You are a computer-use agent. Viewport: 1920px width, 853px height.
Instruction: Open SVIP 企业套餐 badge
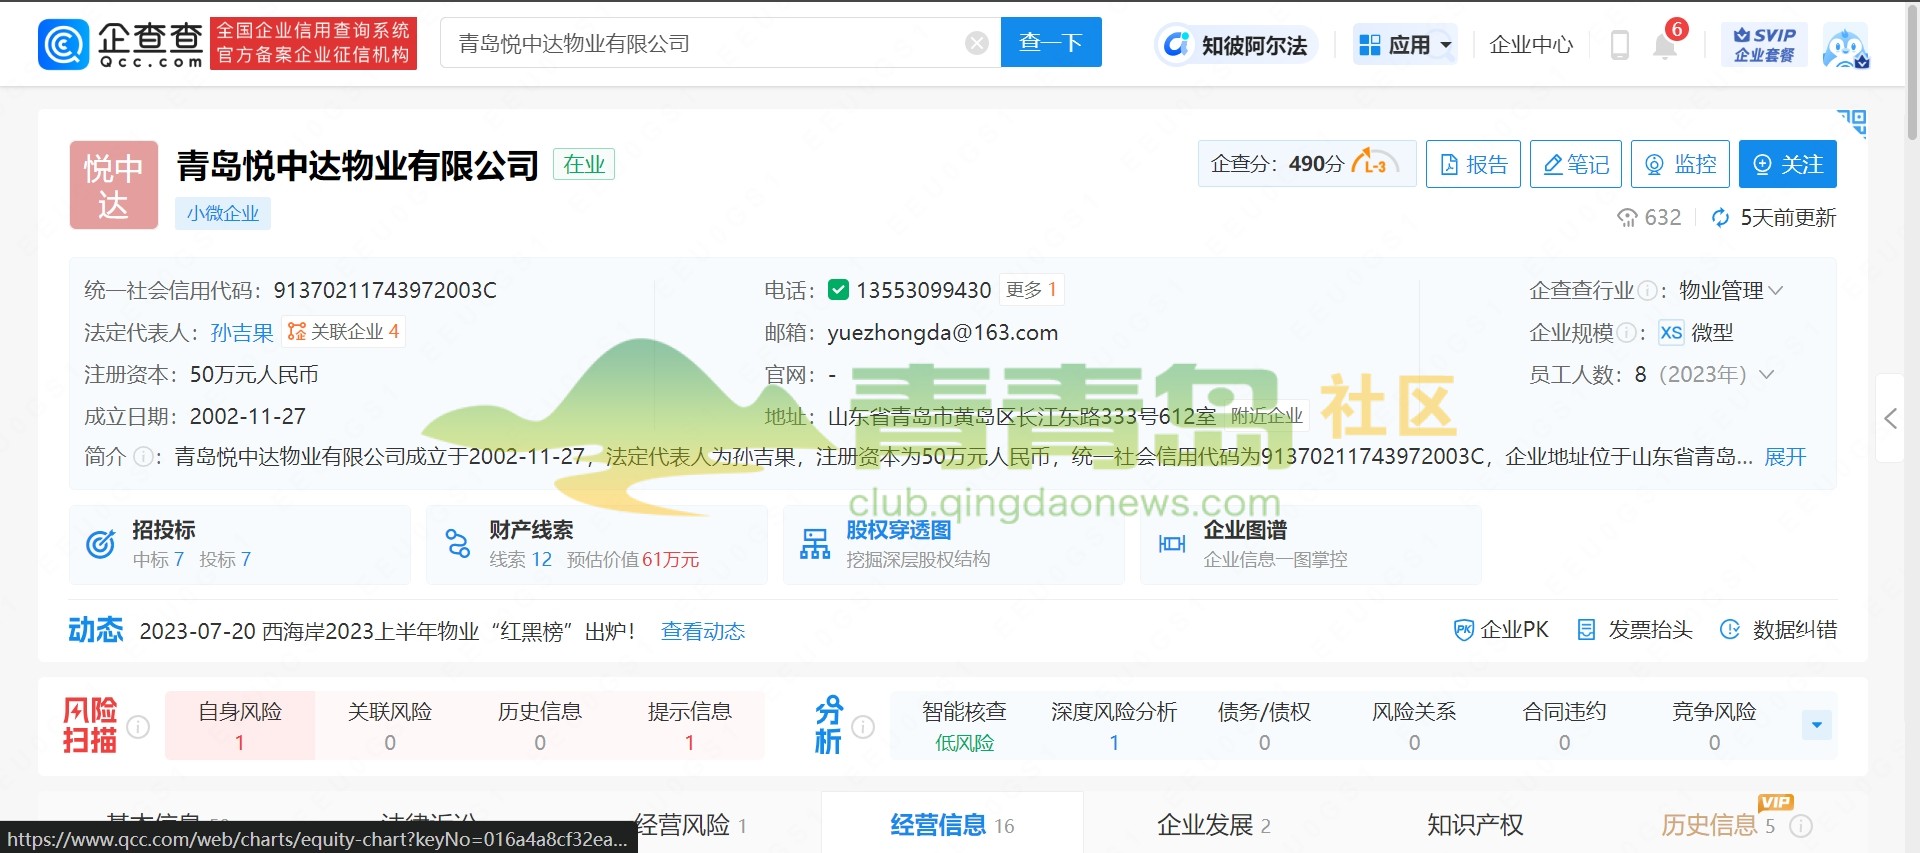[1765, 45]
